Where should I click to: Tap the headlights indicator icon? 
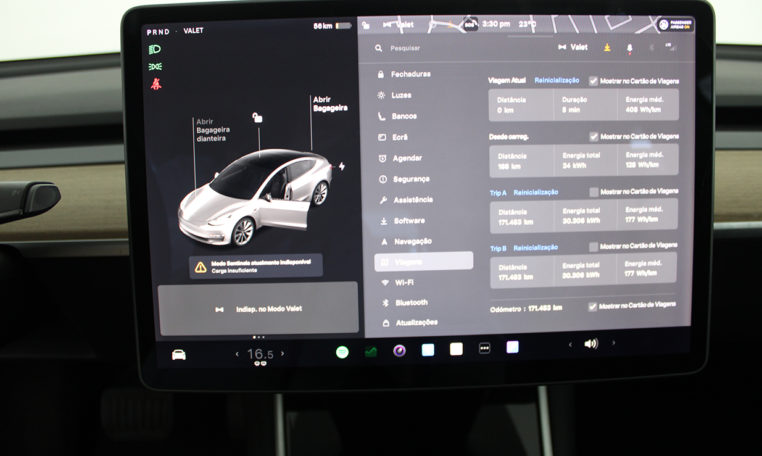pos(155,50)
